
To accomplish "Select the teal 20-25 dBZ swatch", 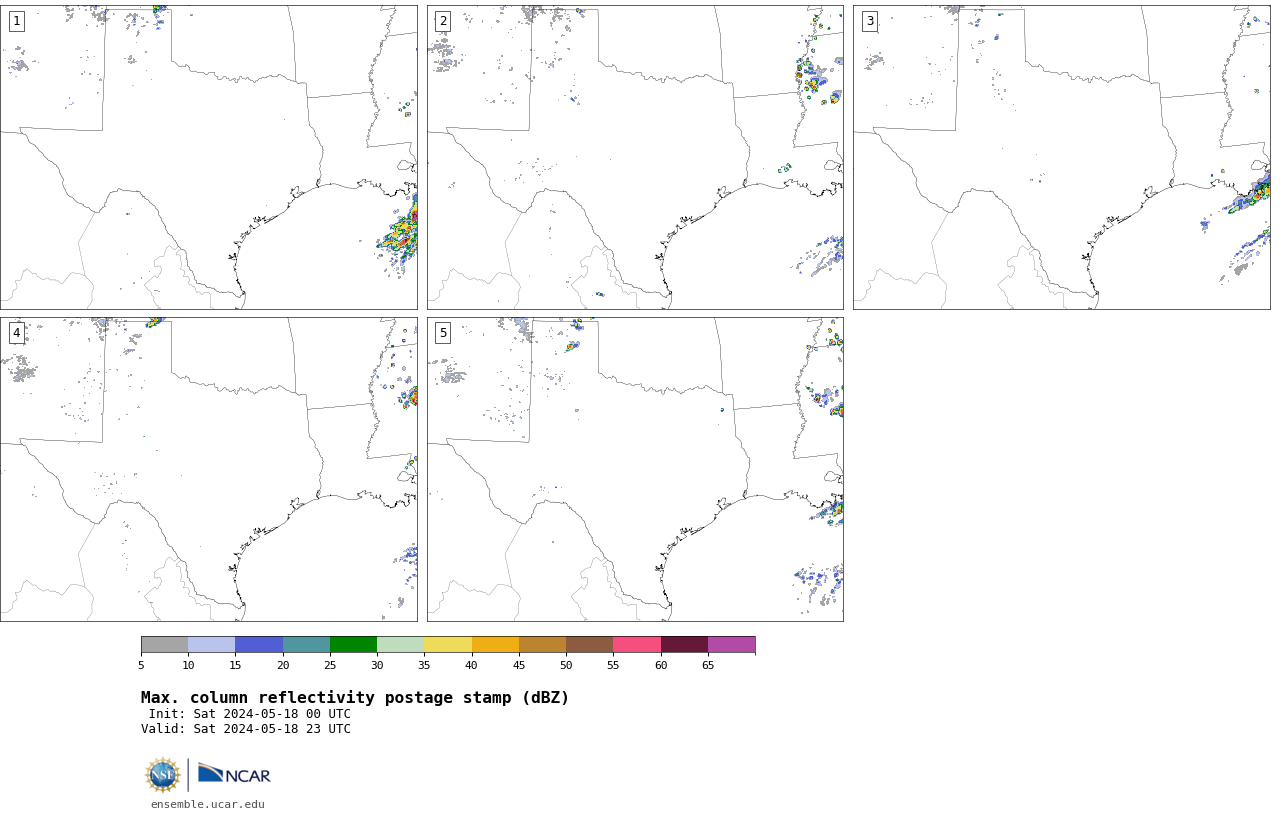I will (x=306, y=645).
